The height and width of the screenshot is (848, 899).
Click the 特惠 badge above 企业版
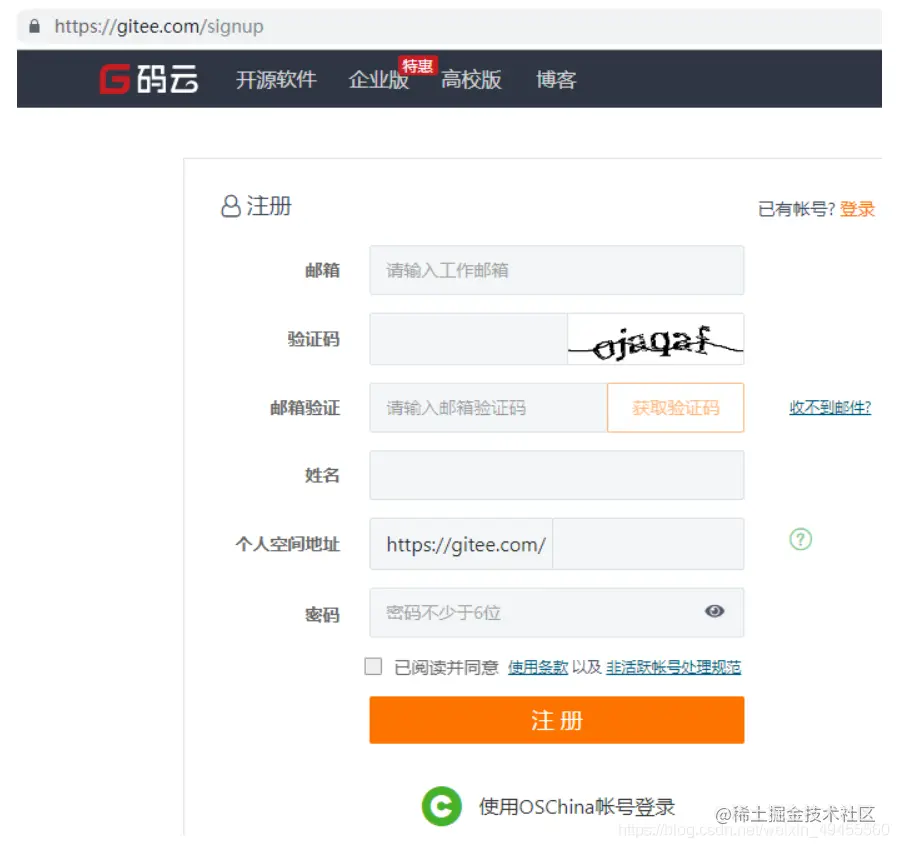click(418, 65)
